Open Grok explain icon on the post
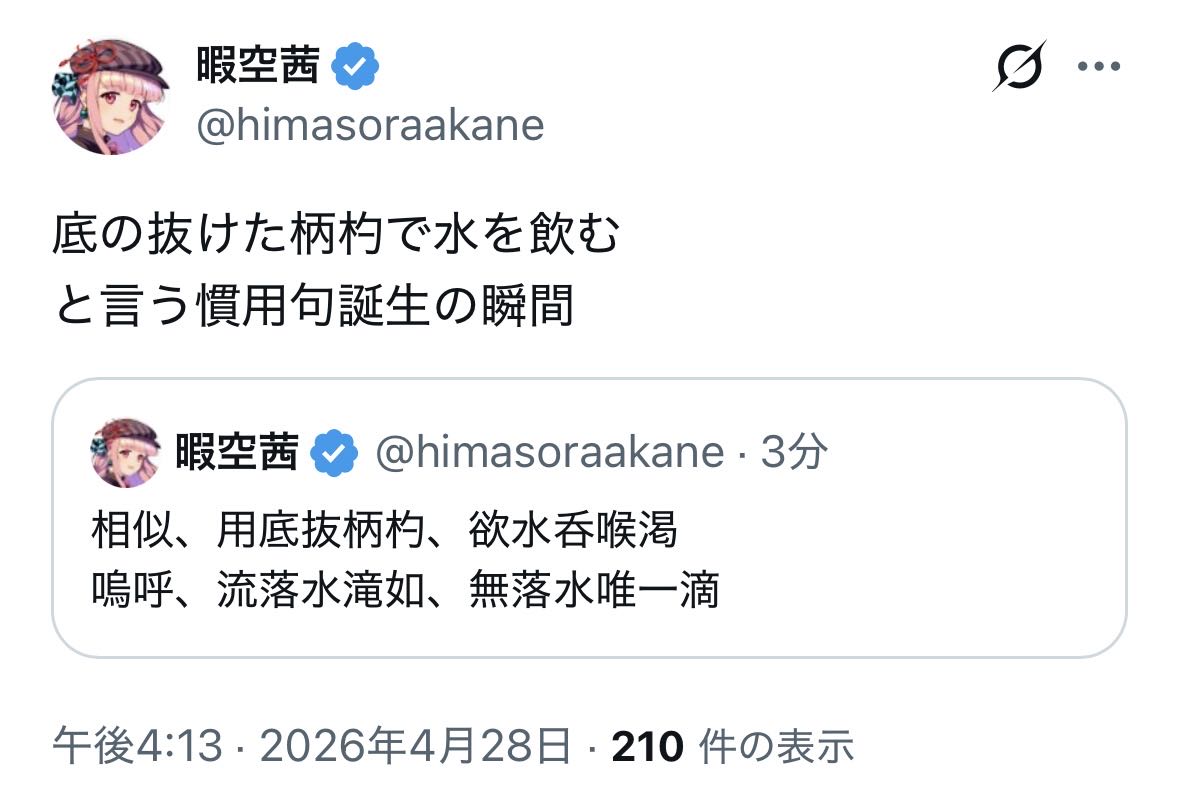This screenshot has width=1179, height=811. pyautogui.click(x=1019, y=66)
